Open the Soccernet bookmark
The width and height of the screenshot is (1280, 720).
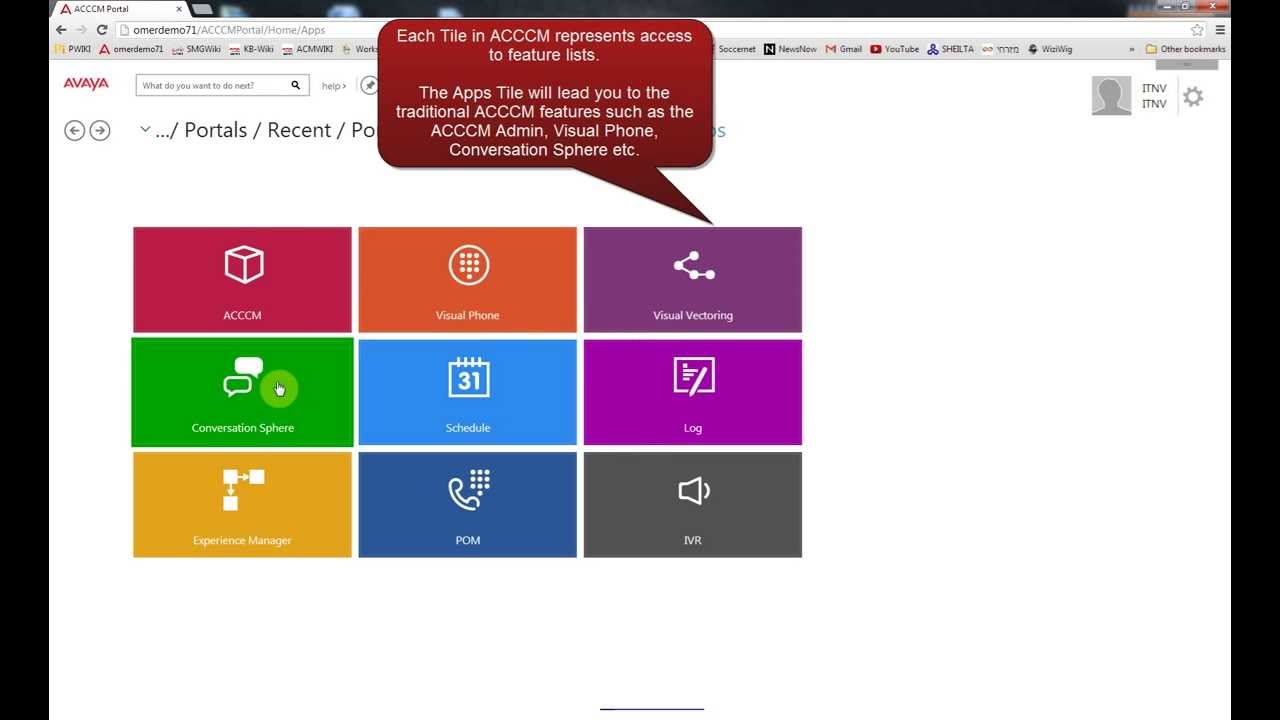coord(736,48)
